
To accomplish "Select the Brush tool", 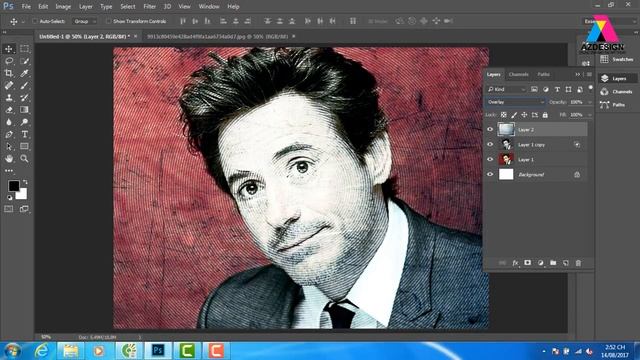I will pyautogui.click(x=24, y=86).
